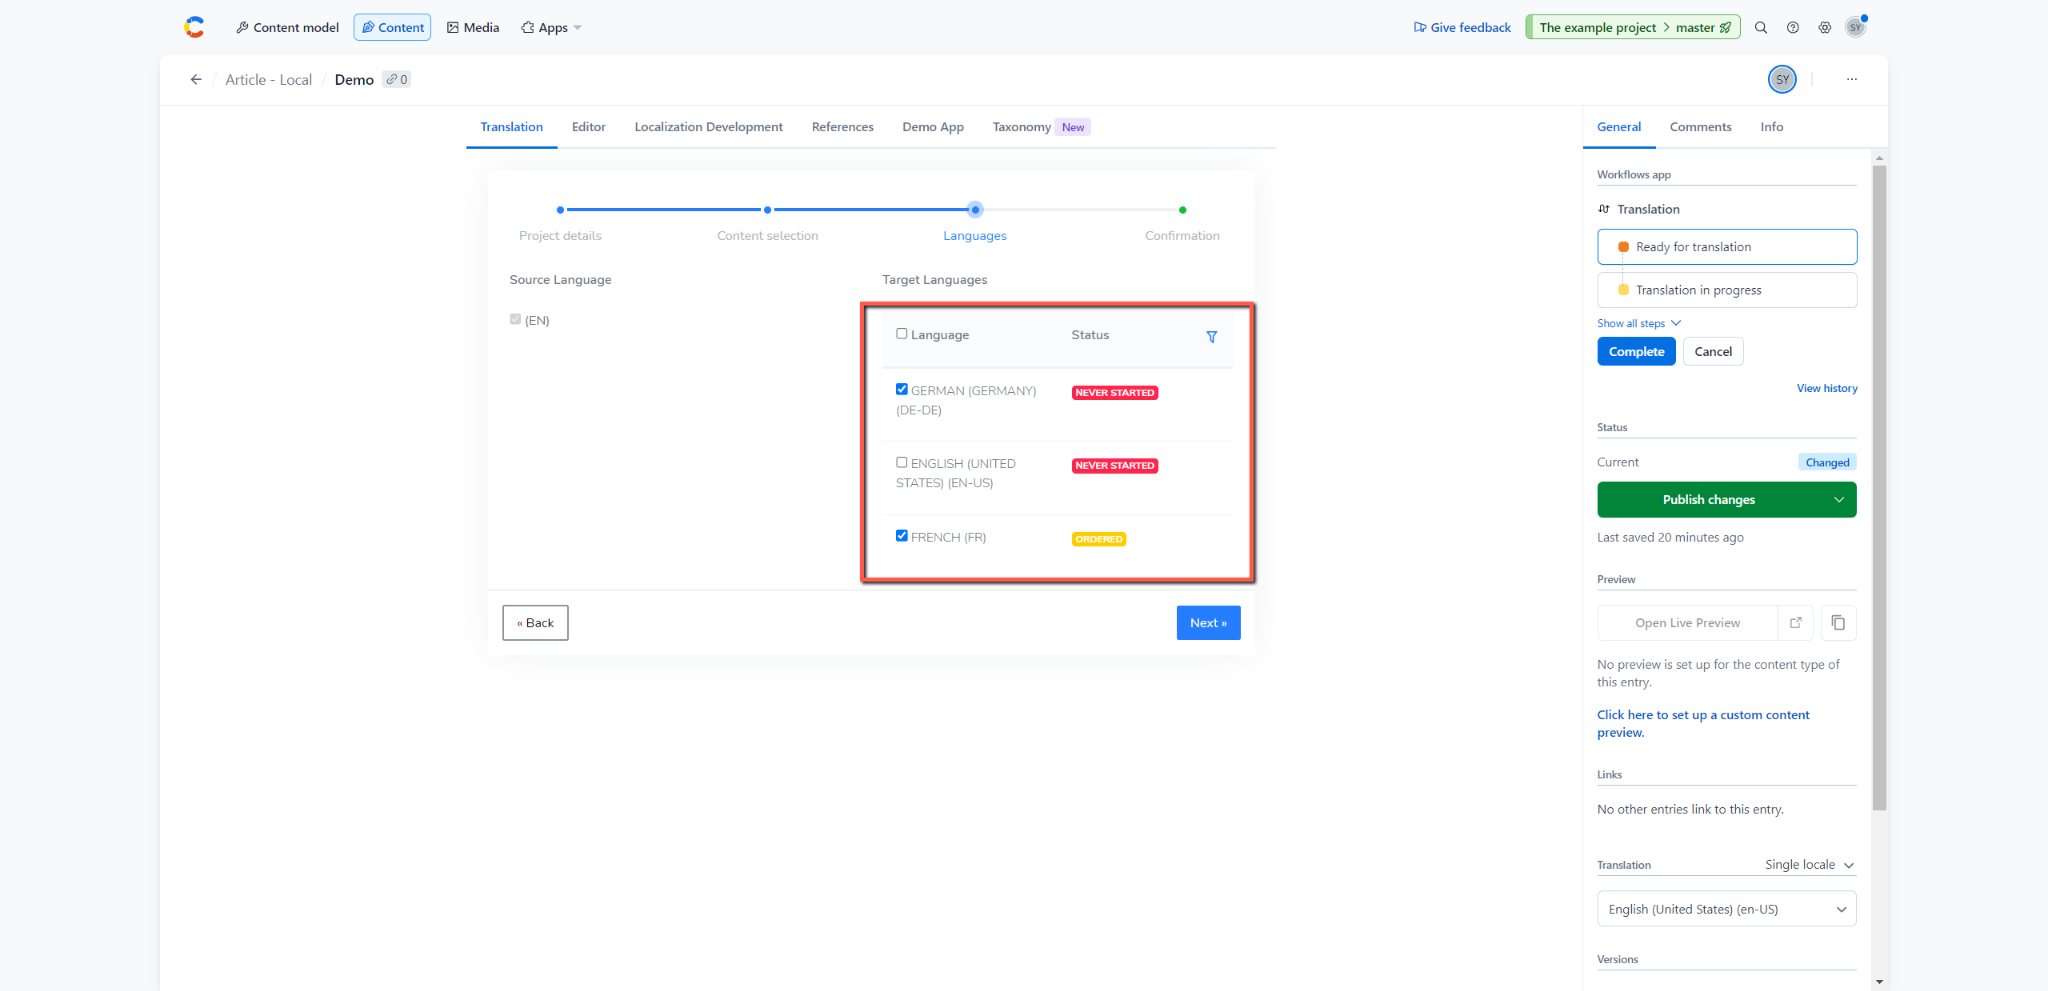Open the three-dot more actions menu
The height and width of the screenshot is (991, 2048).
click(1852, 79)
